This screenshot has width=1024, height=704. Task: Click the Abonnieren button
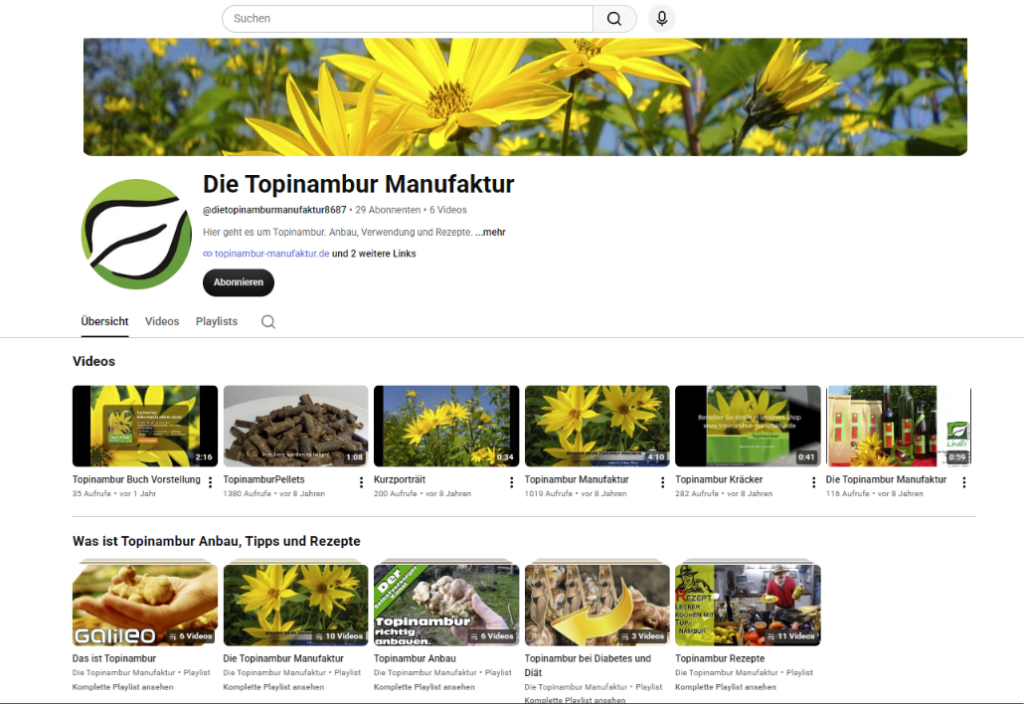[x=238, y=282]
